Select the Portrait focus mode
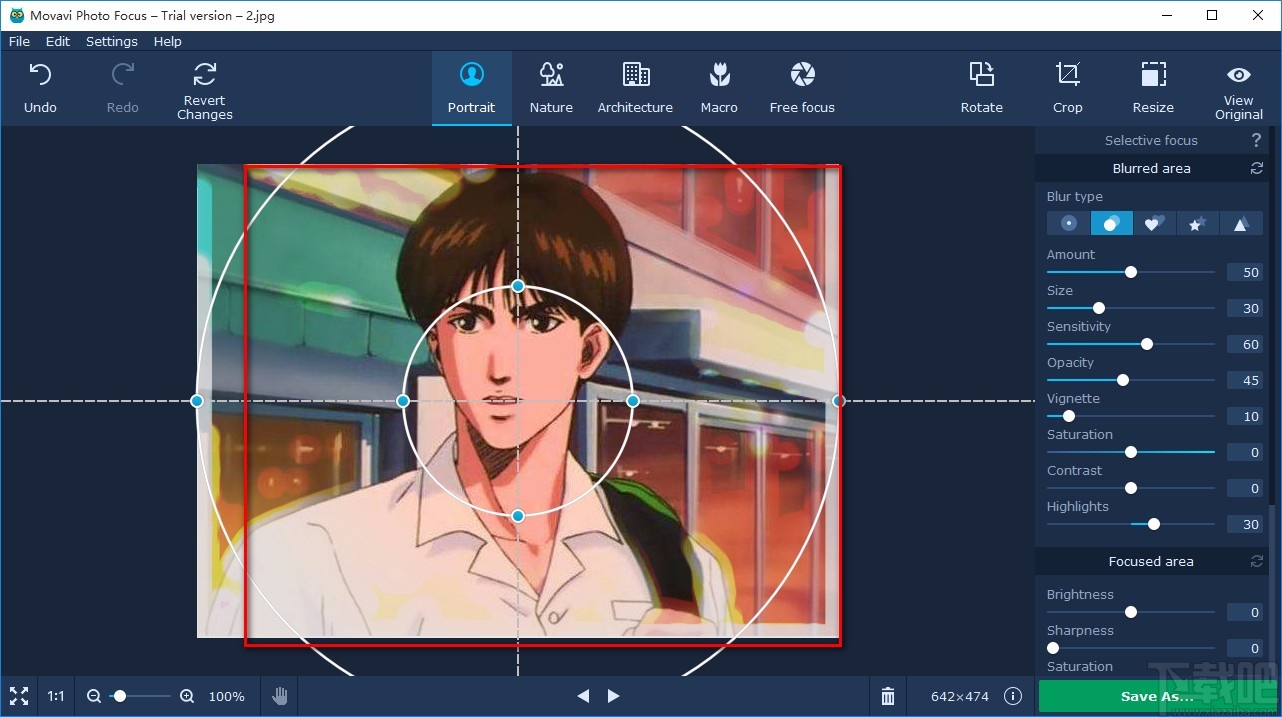The height and width of the screenshot is (717, 1282). click(x=472, y=88)
